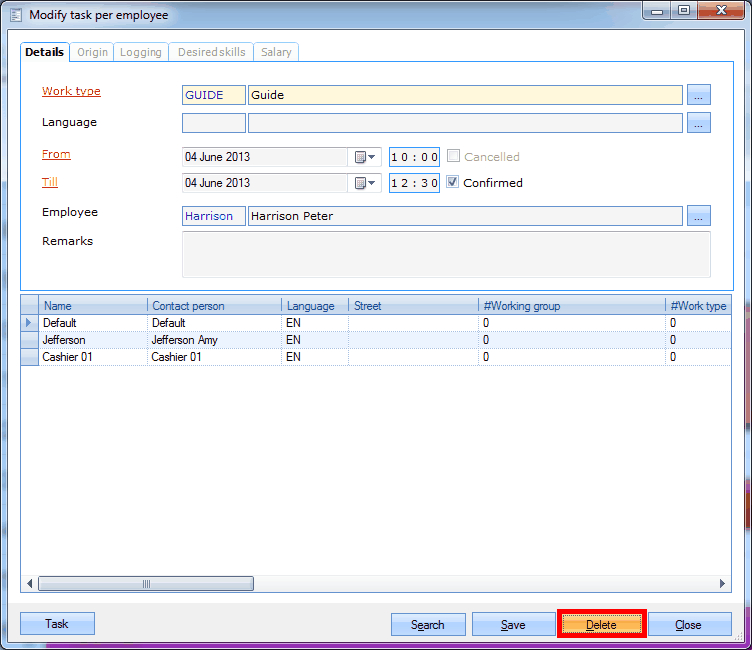This screenshot has width=752, height=650.
Task: Click the Search button
Action: pyautogui.click(x=428, y=625)
